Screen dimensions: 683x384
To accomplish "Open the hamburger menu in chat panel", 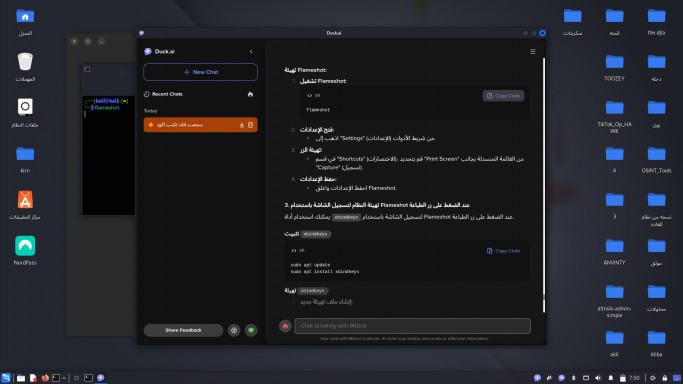I will (532, 51).
